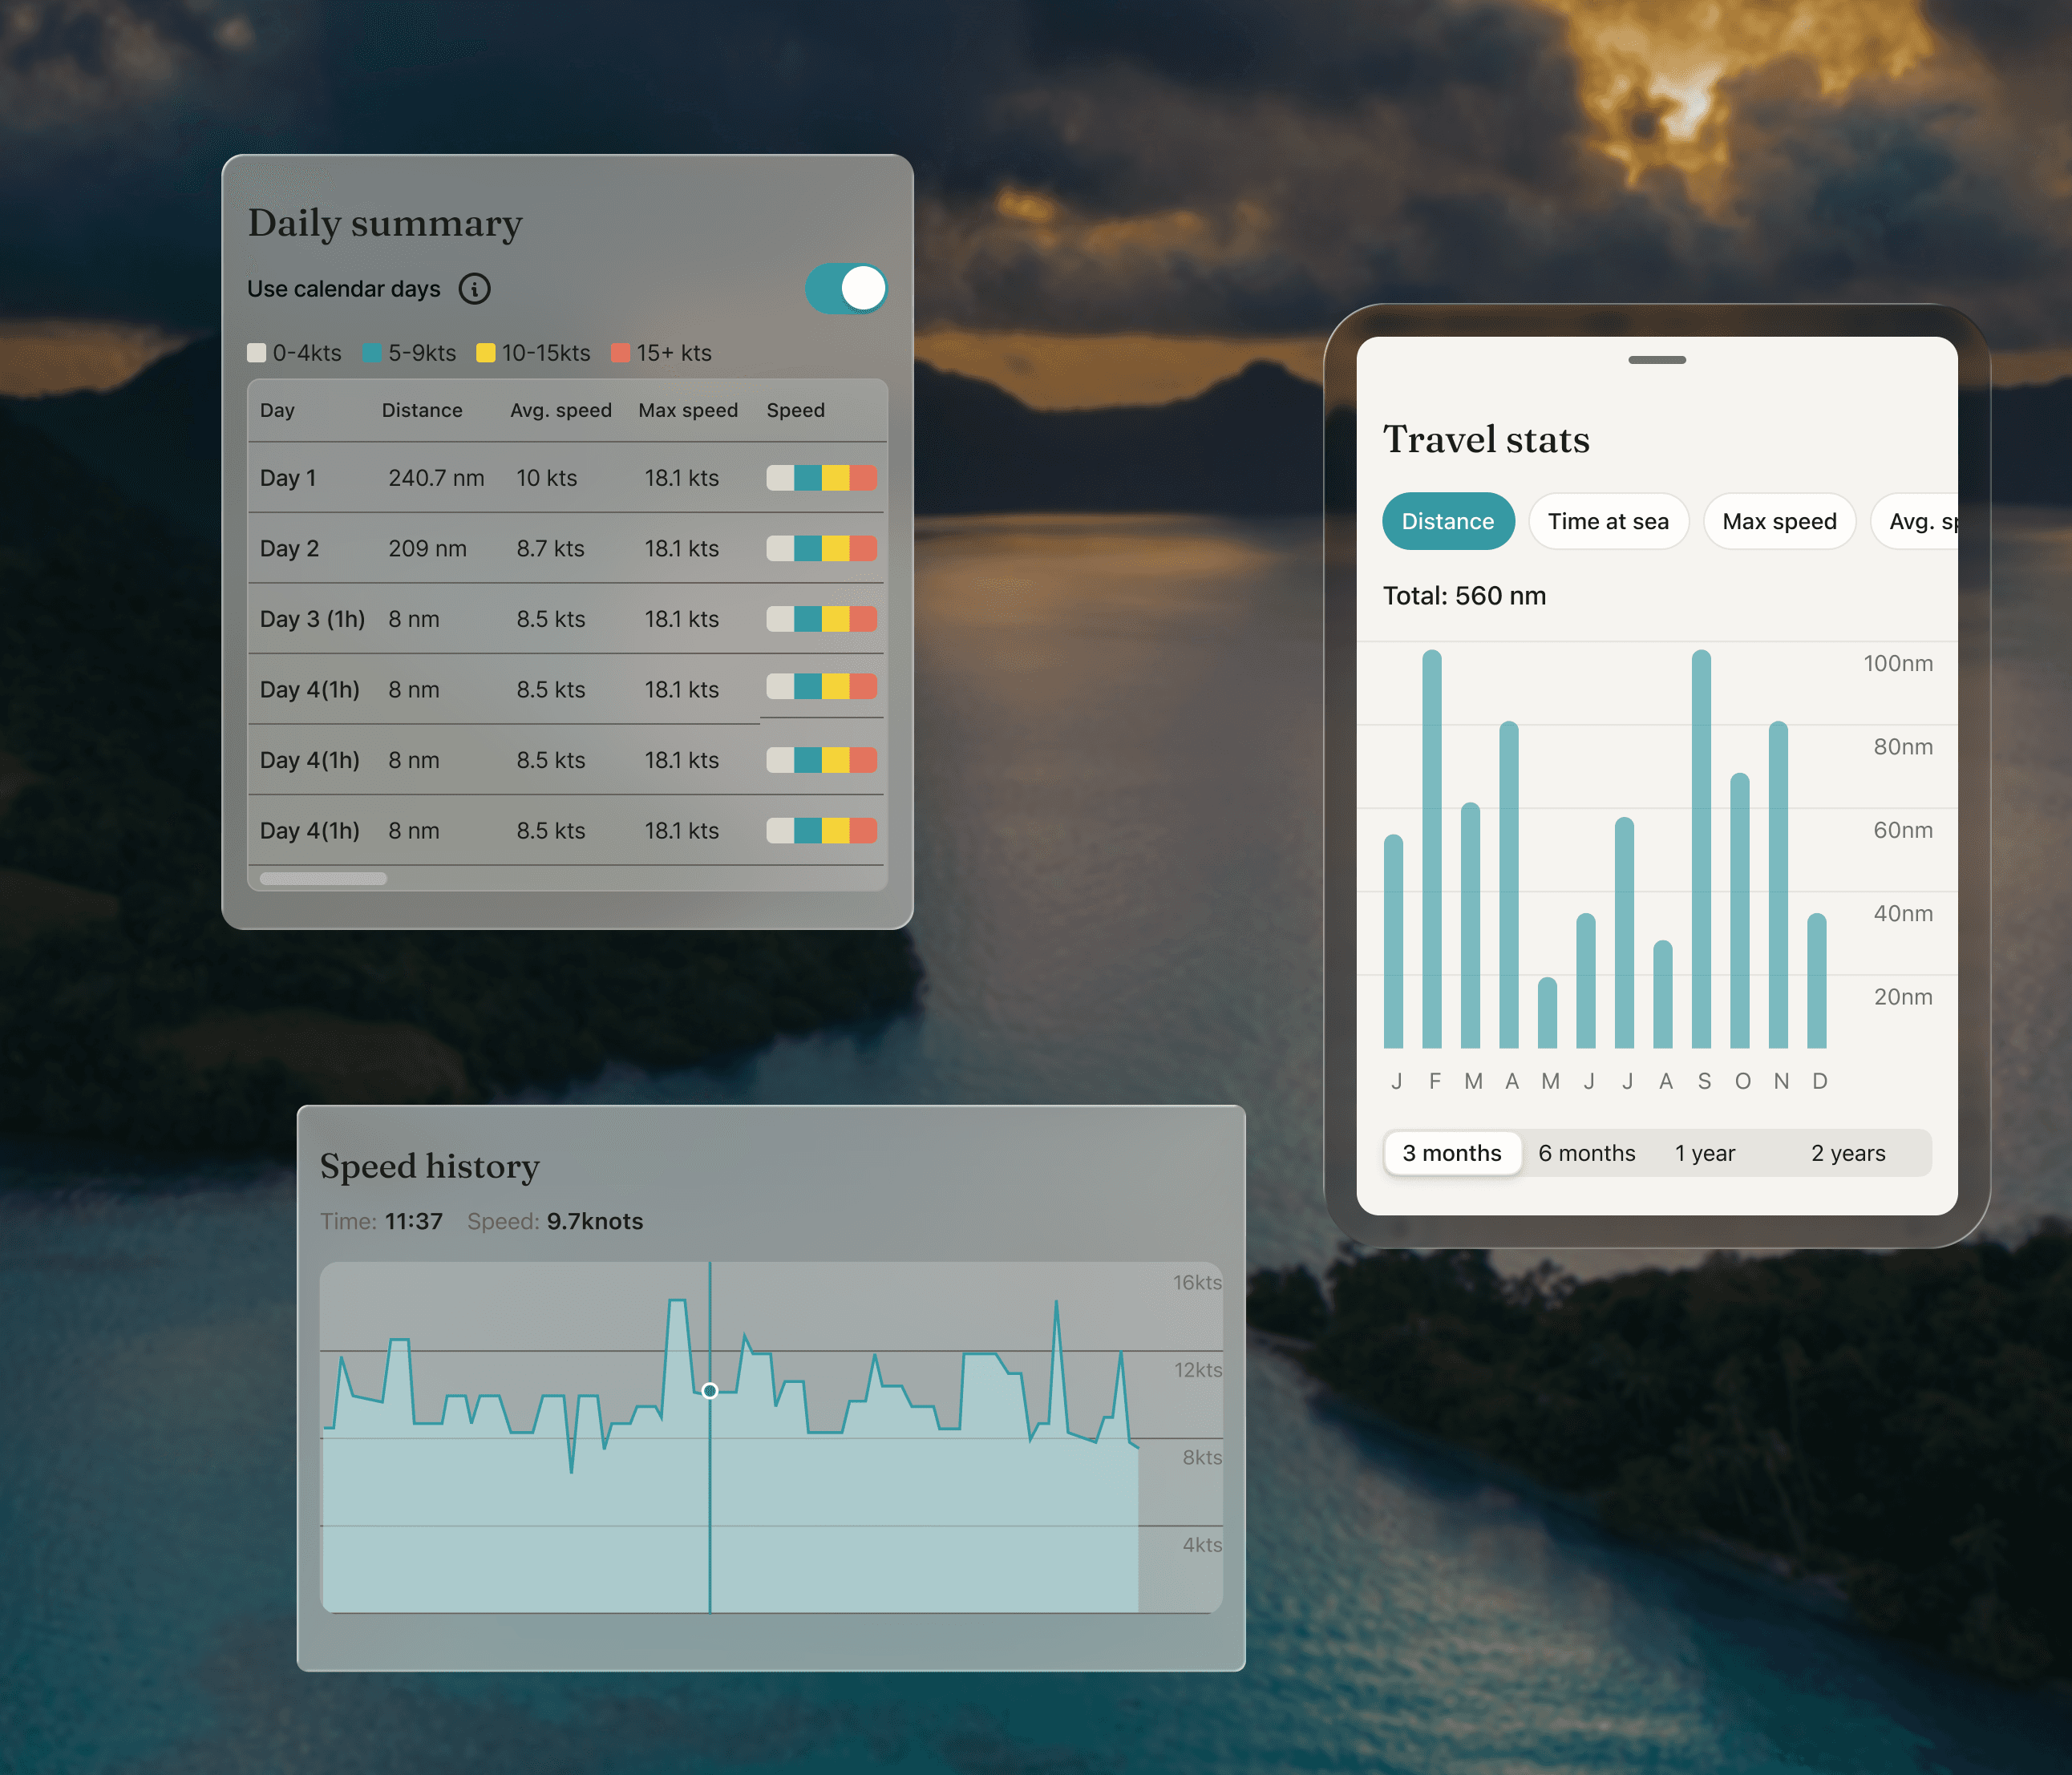
Task: Click the Daily summary horizontal scrollbar
Action: tap(323, 878)
